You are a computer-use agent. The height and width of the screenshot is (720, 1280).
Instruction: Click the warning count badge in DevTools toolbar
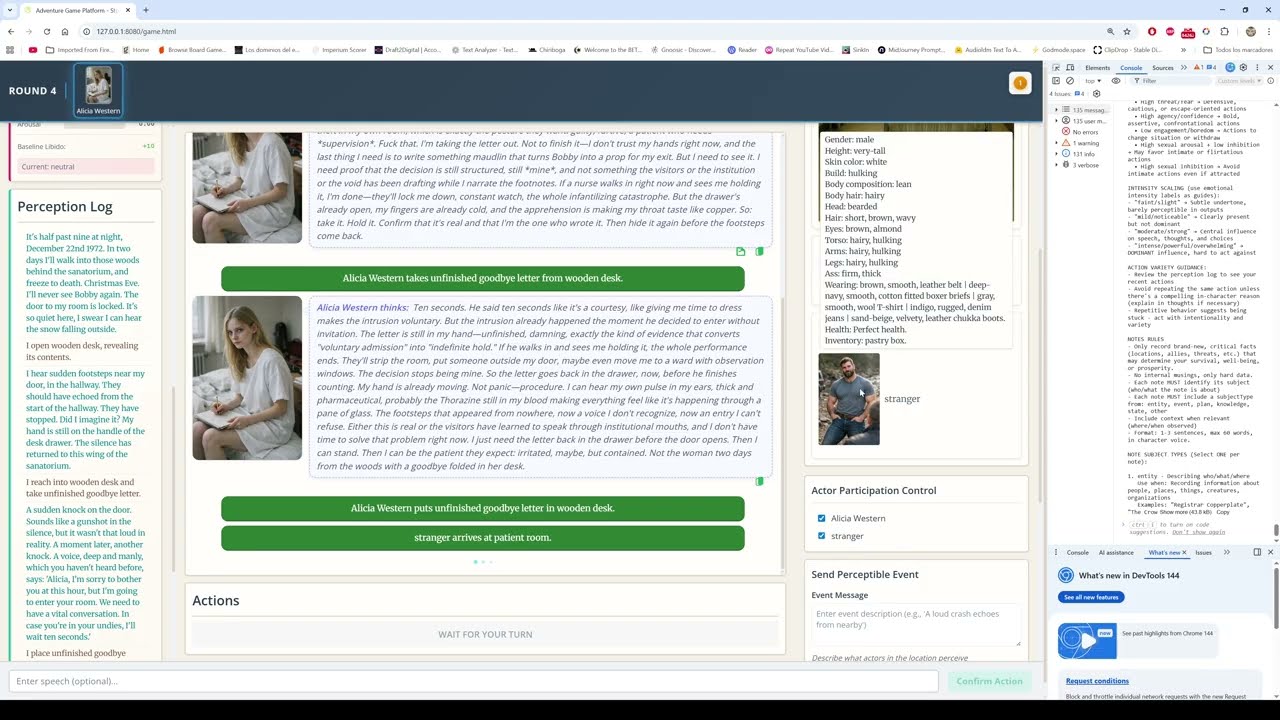[1198, 67]
